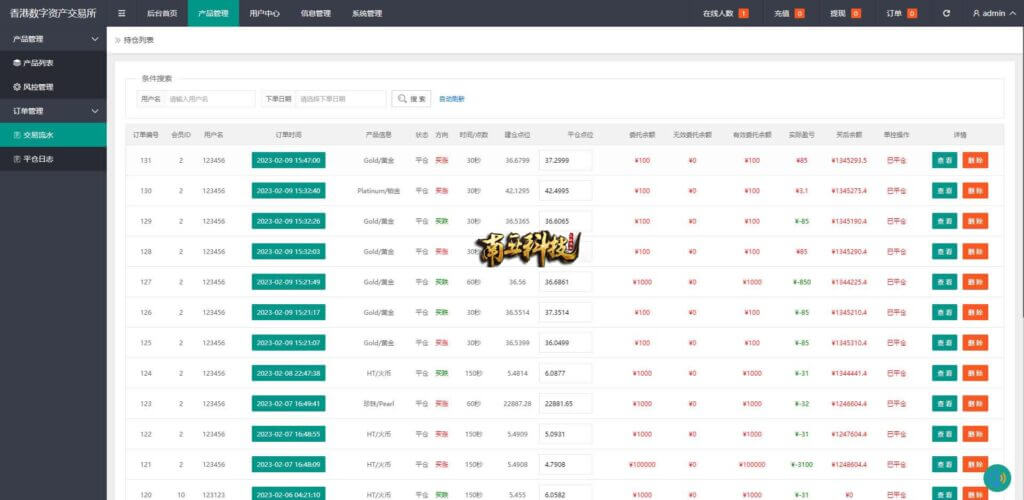Click timestamp 2023-02-09 15:47:00
This screenshot has height=500, width=1024.
(289, 160)
